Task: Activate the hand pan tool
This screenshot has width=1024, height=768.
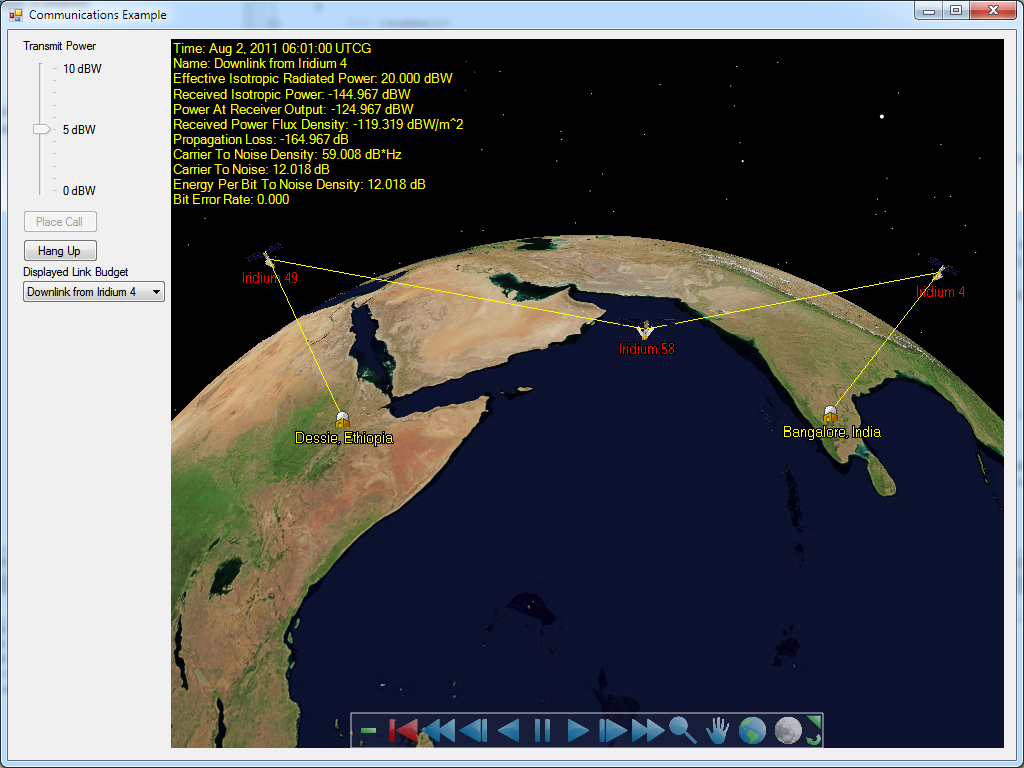Action: pos(718,730)
